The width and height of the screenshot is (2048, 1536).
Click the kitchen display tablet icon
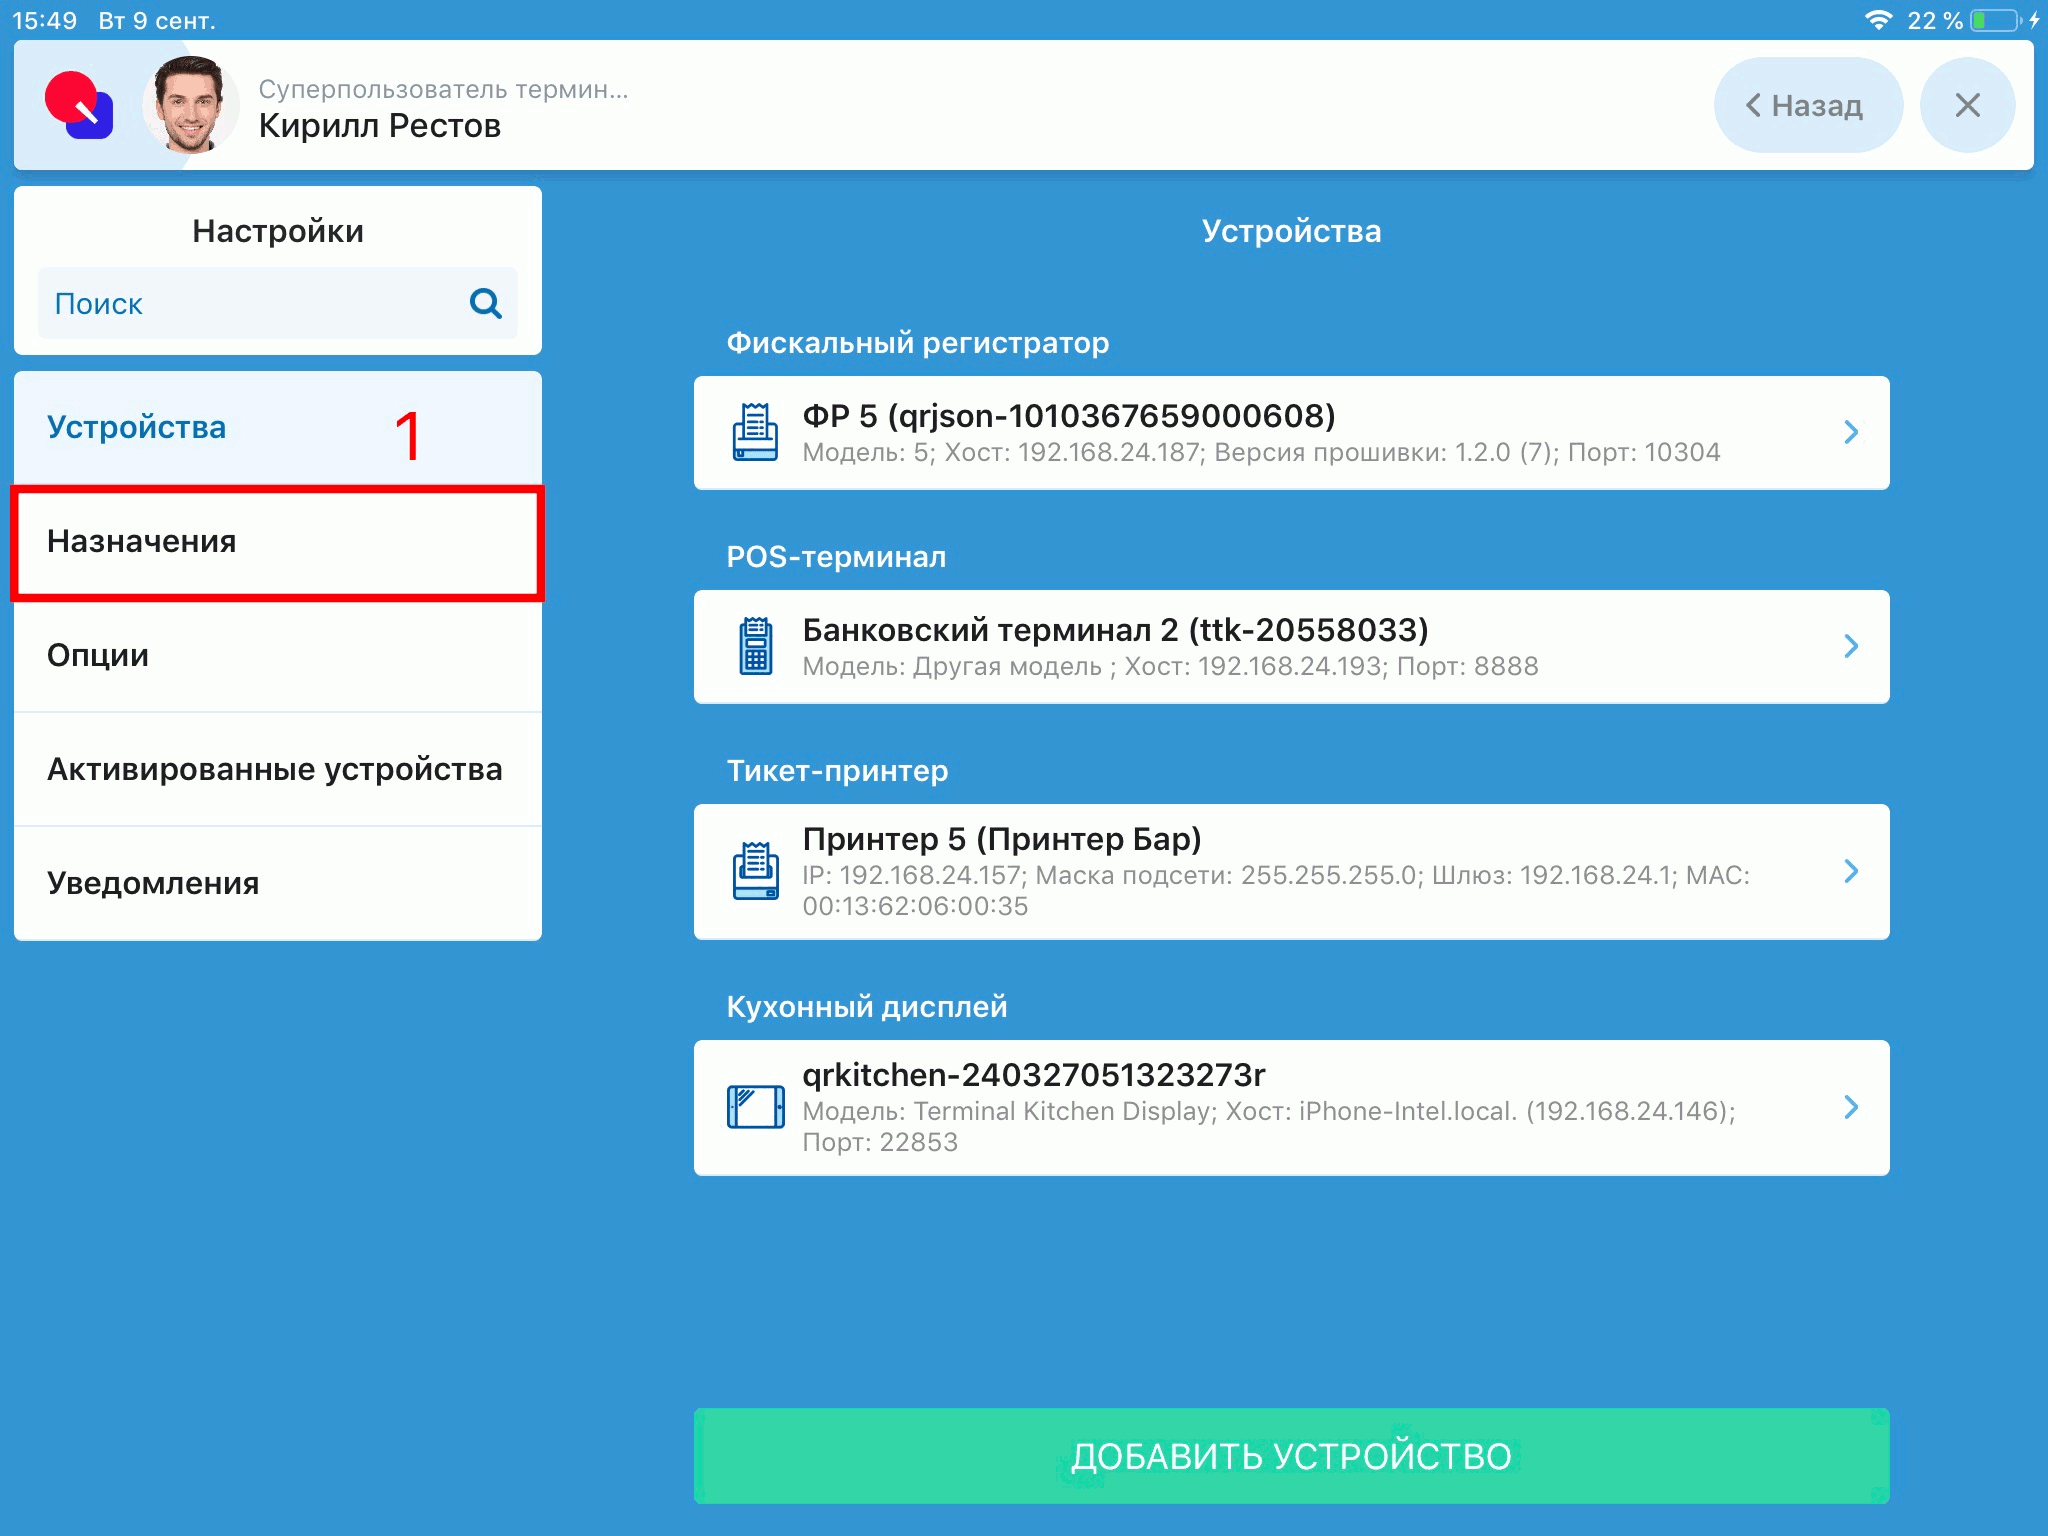point(755,1107)
